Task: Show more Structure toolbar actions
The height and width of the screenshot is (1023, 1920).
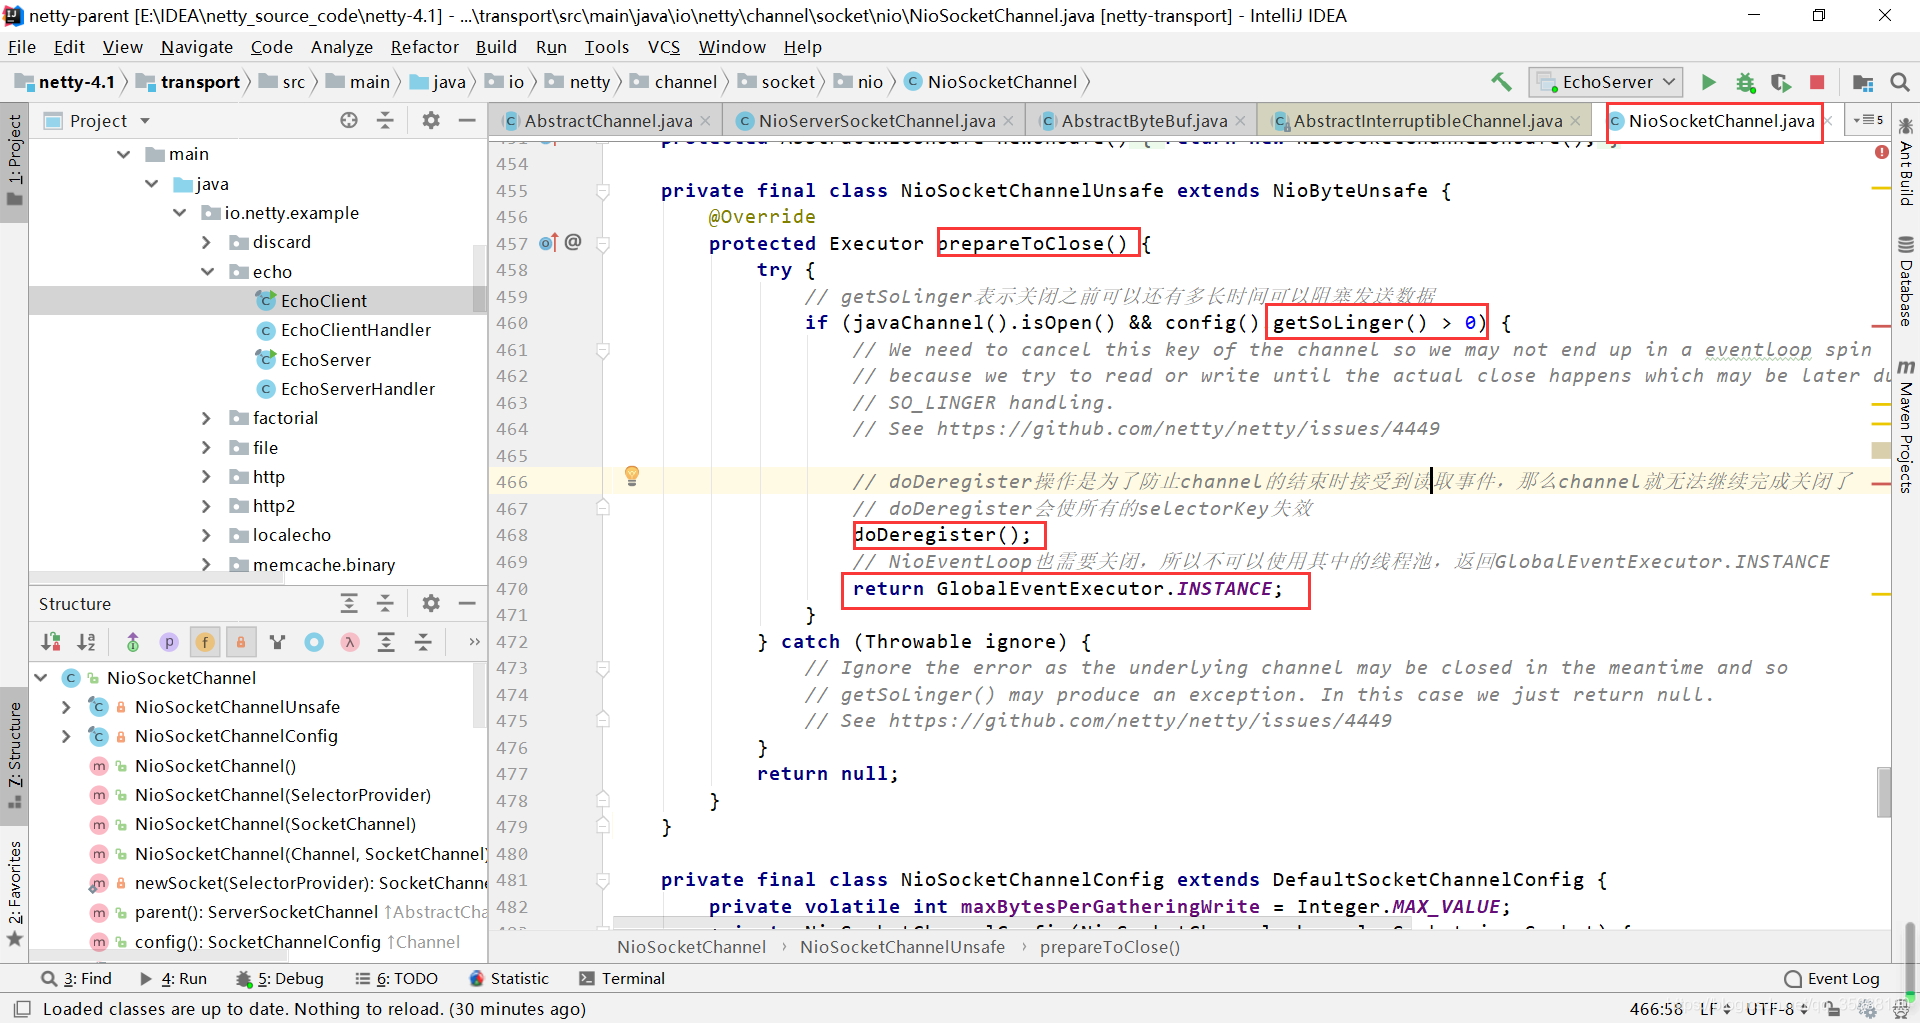Action: coord(474,642)
